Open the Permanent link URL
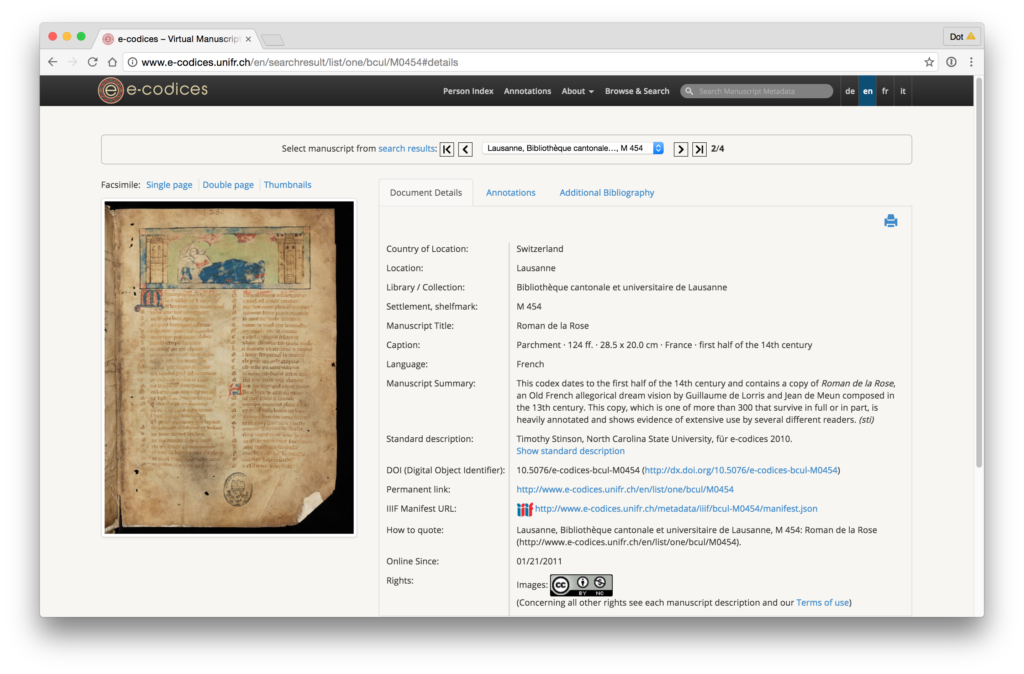This screenshot has width=1024, height=674. point(625,489)
